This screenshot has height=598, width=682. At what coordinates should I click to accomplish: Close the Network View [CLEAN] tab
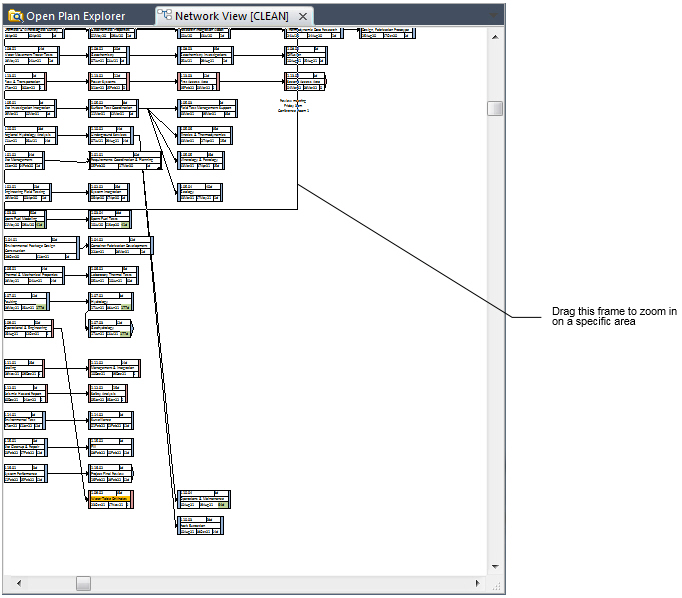point(303,16)
